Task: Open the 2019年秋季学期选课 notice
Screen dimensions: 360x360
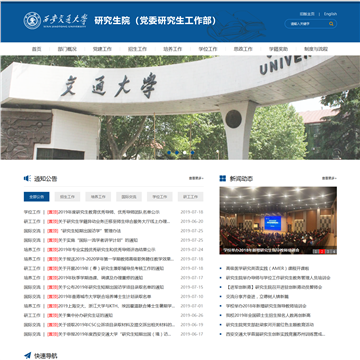Action: coord(95,278)
